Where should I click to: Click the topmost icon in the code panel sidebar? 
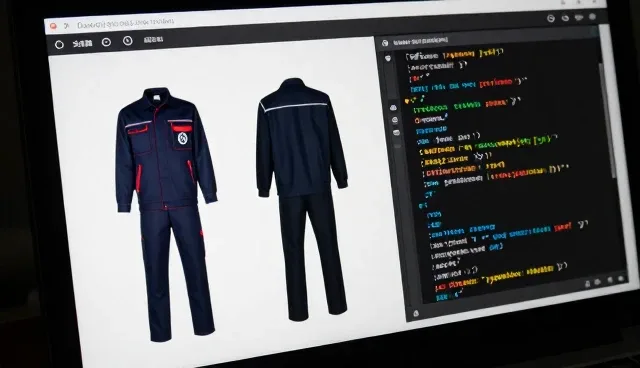pyautogui.click(x=388, y=59)
